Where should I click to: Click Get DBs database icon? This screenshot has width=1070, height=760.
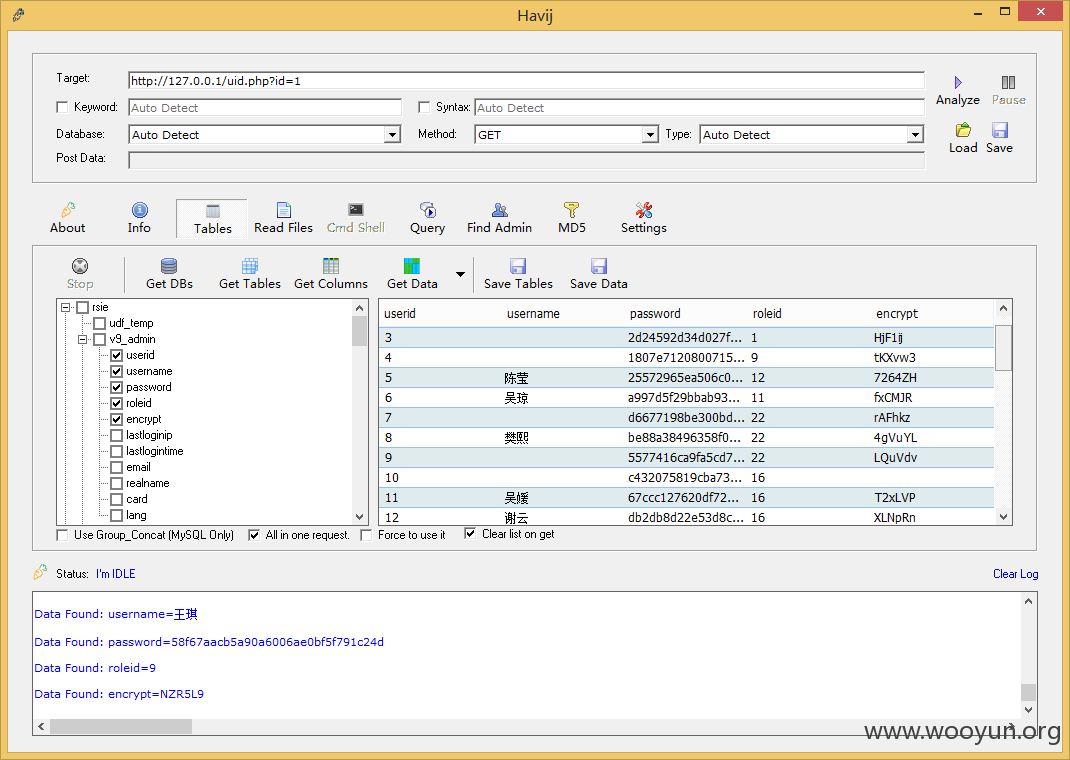click(x=169, y=266)
